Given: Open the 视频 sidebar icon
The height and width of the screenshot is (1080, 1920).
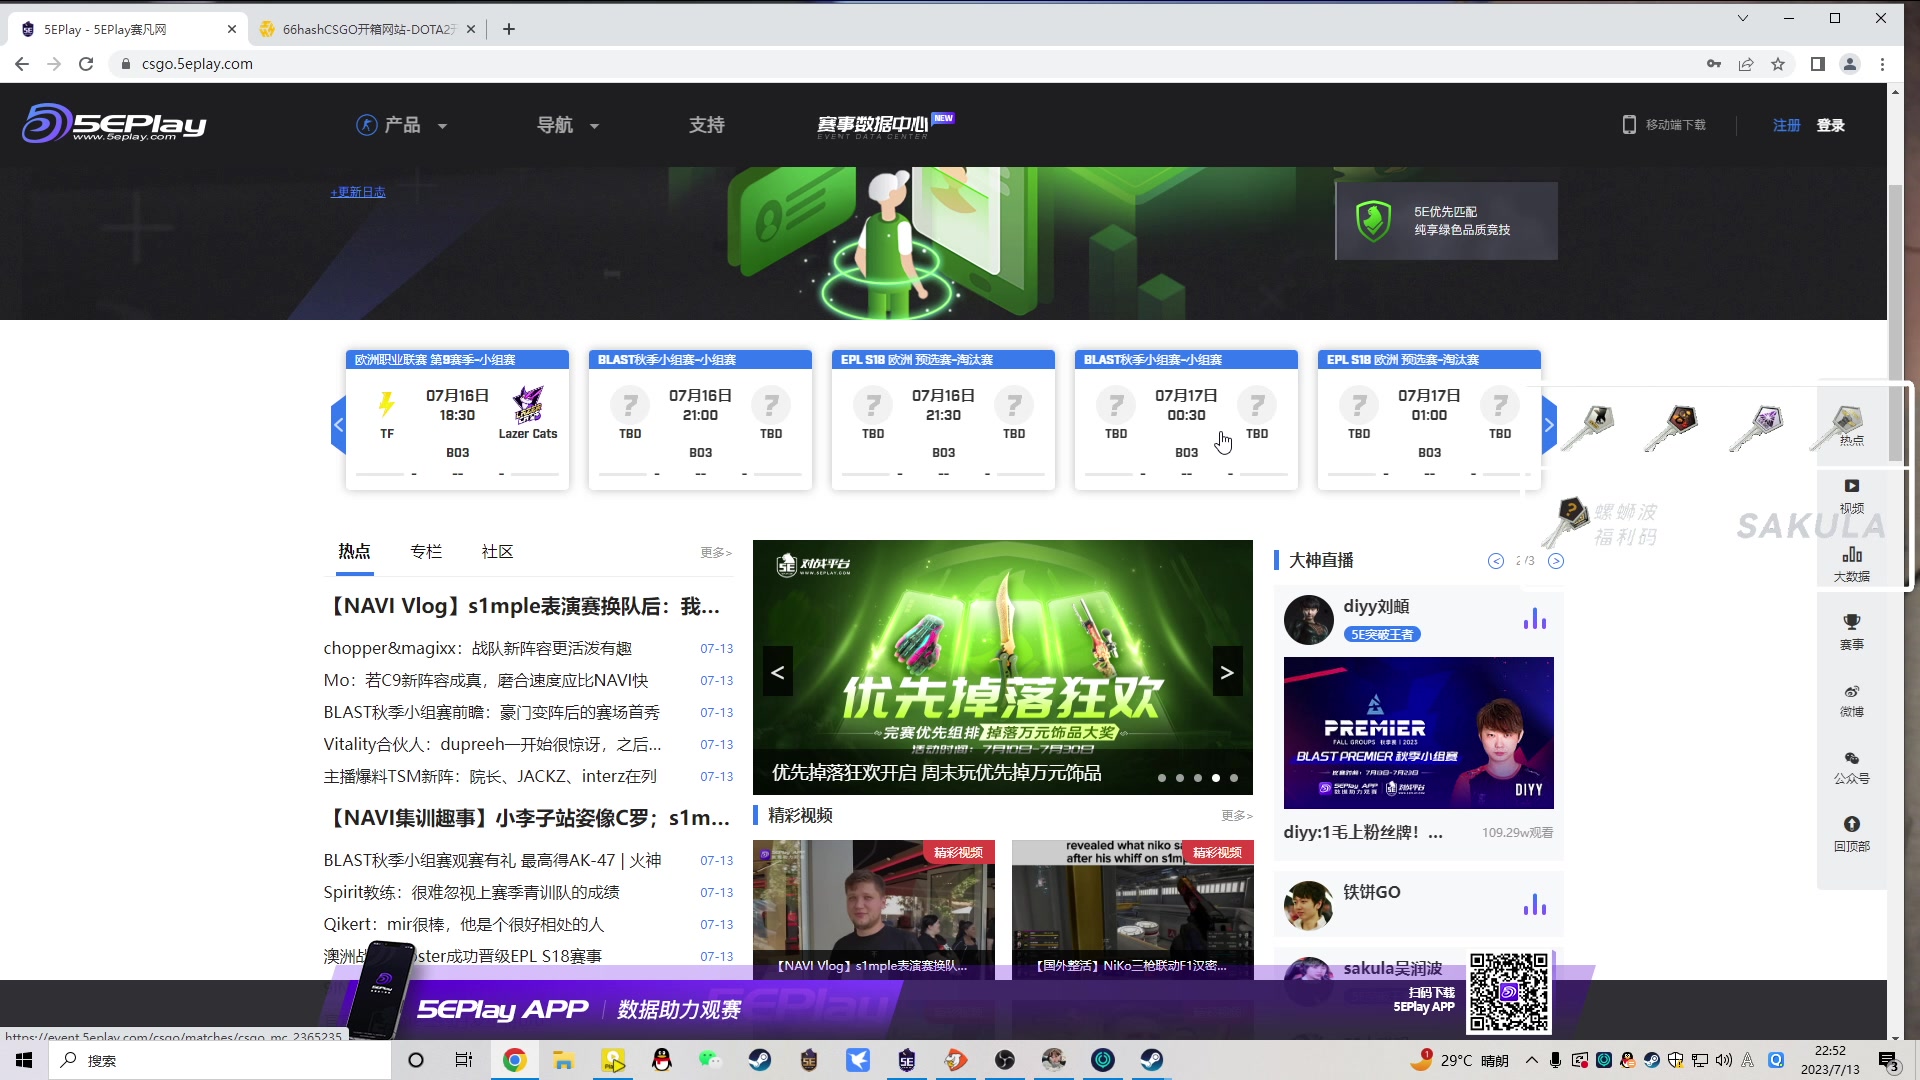Looking at the screenshot, I should (x=1851, y=496).
